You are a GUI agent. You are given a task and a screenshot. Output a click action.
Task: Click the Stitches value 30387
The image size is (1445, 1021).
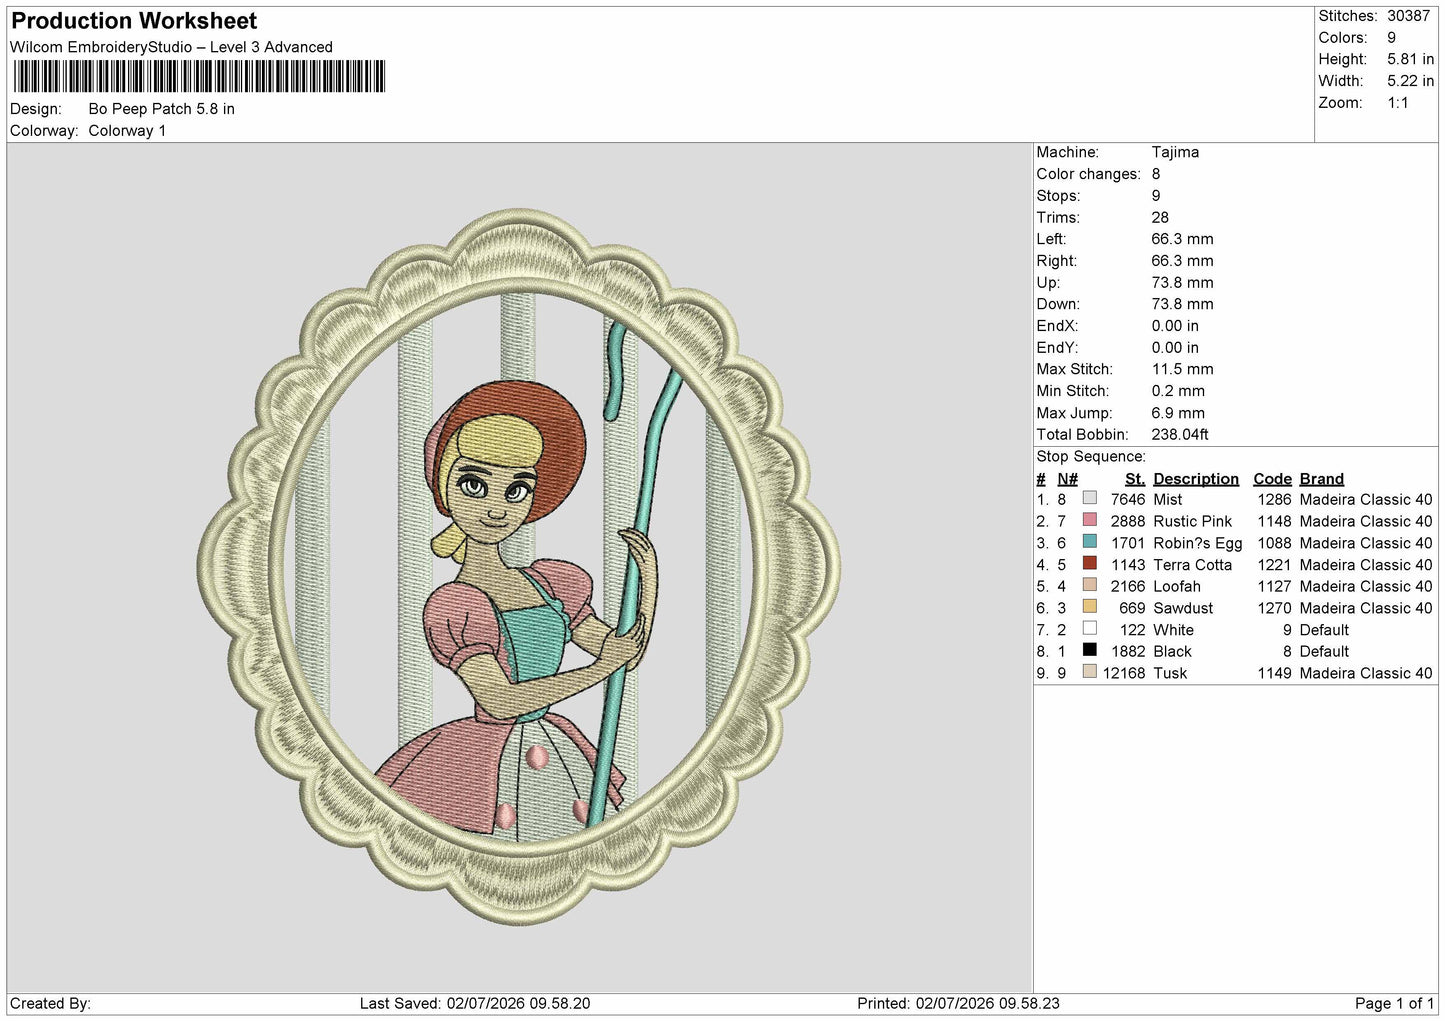1408,16
